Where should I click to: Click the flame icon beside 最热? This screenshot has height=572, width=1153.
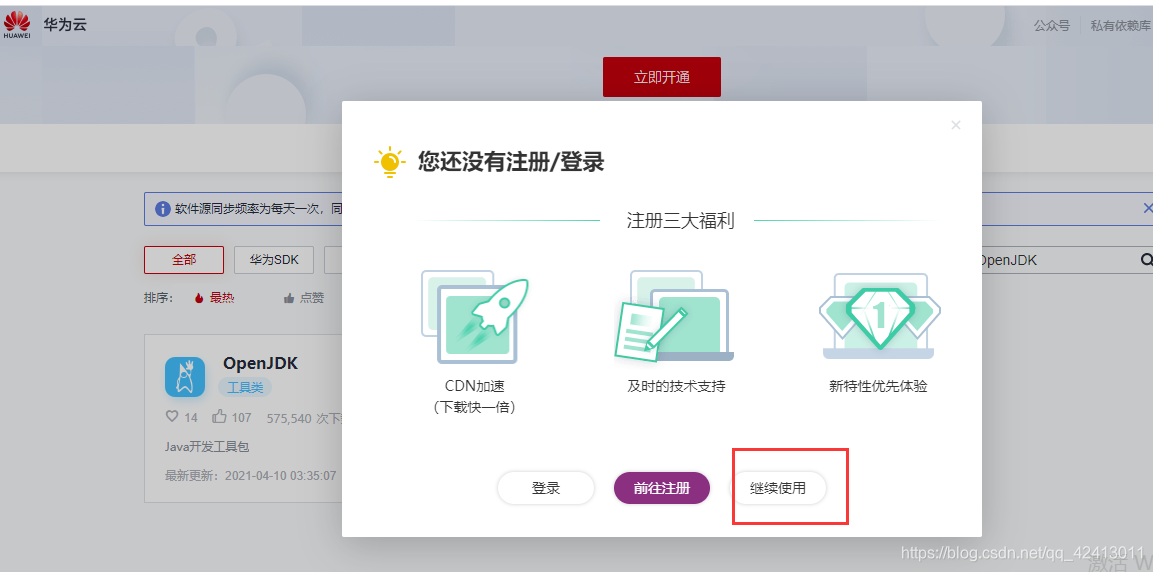point(199,298)
